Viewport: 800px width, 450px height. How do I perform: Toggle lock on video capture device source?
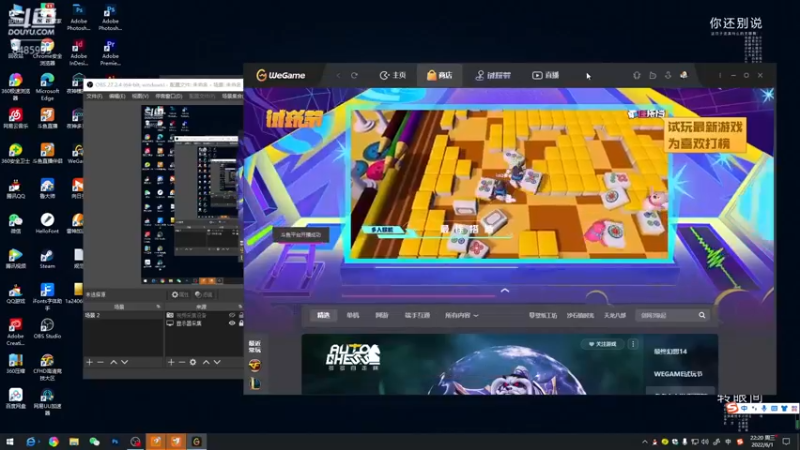click(241, 315)
